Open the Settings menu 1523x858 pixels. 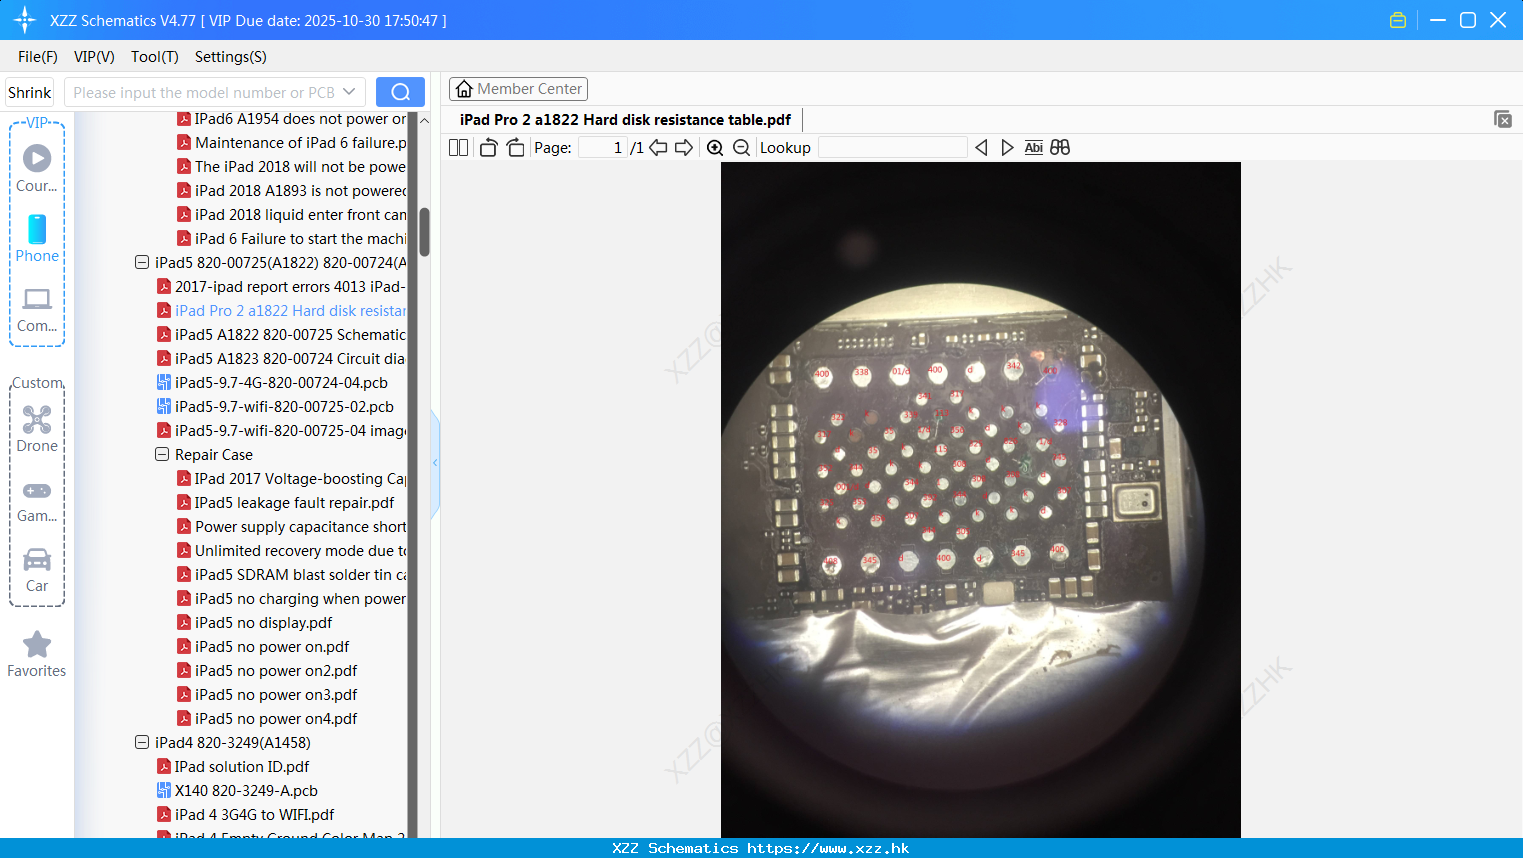pyautogui.click(x=231, y=57)
